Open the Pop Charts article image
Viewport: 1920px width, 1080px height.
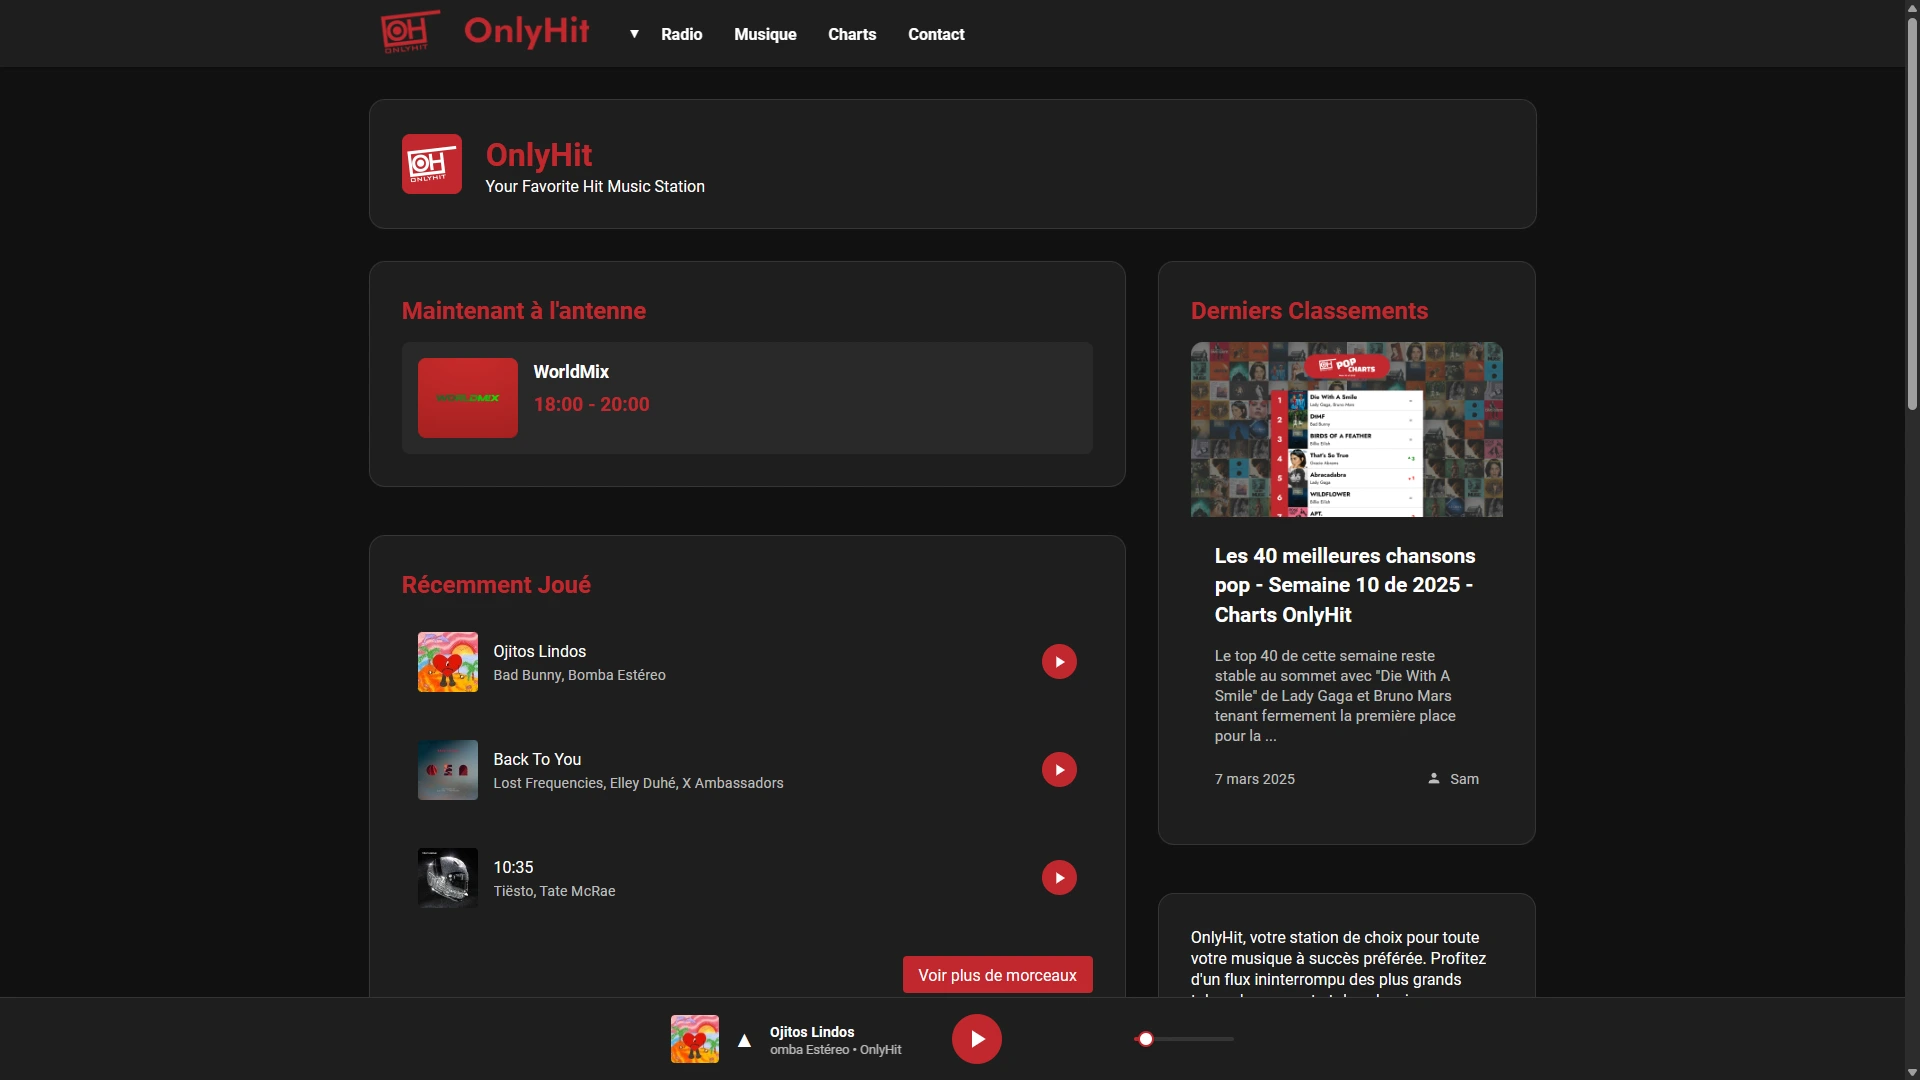1346,430
